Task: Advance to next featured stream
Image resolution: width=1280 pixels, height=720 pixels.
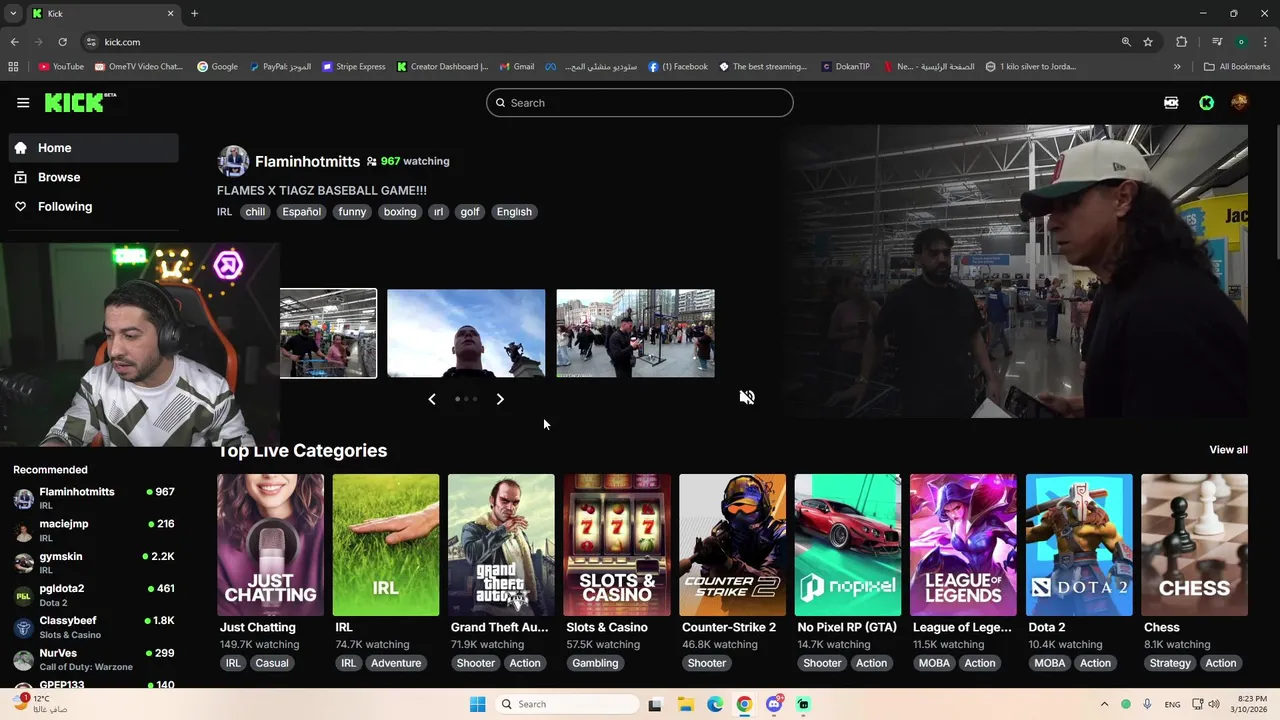Action: click(x=500, y=399)
